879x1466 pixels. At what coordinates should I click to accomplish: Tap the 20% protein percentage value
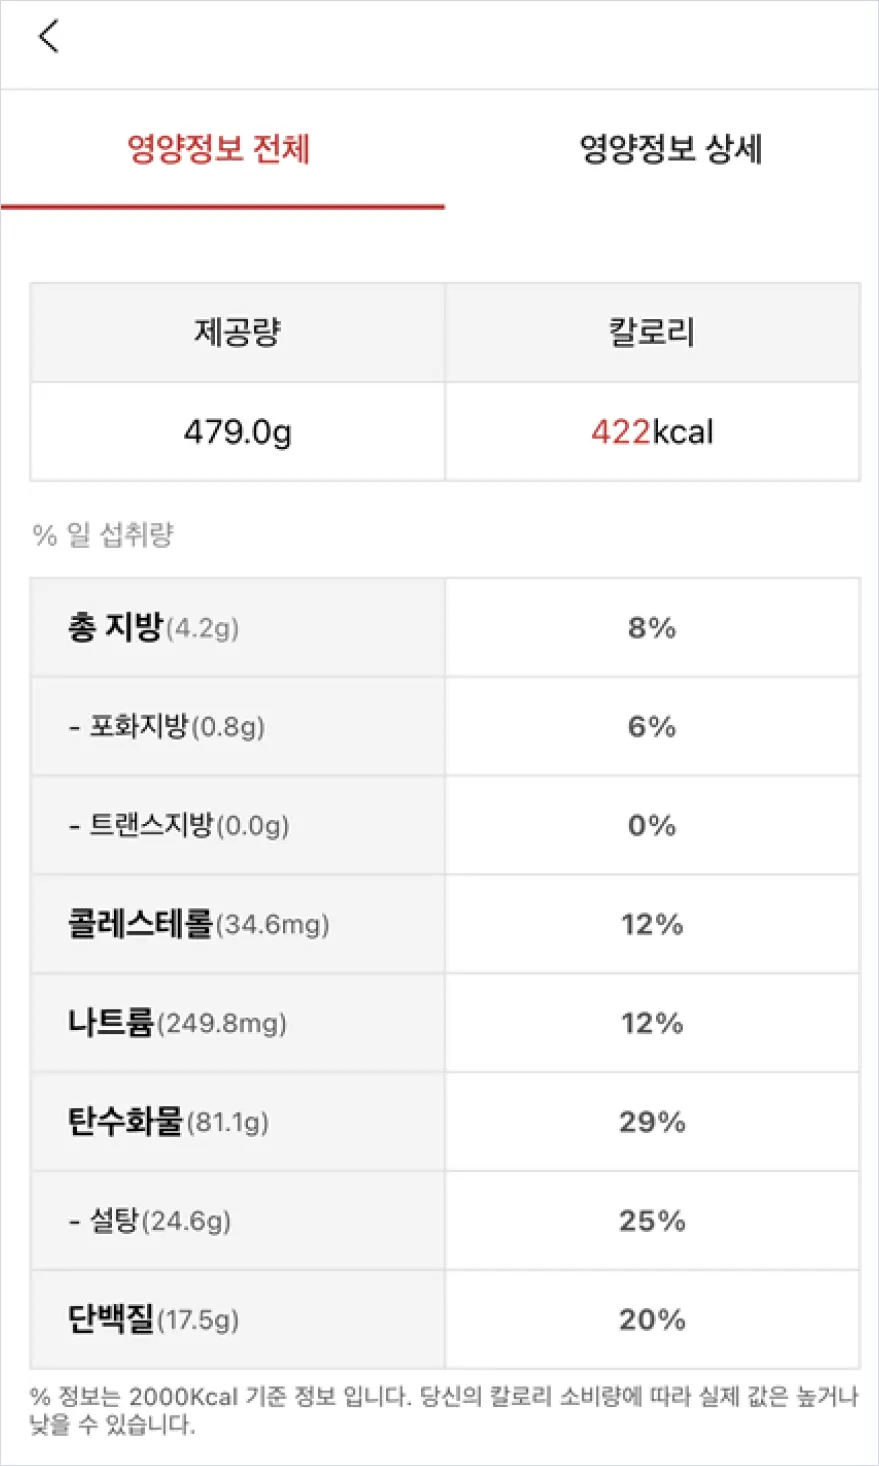pos(652,1320)
